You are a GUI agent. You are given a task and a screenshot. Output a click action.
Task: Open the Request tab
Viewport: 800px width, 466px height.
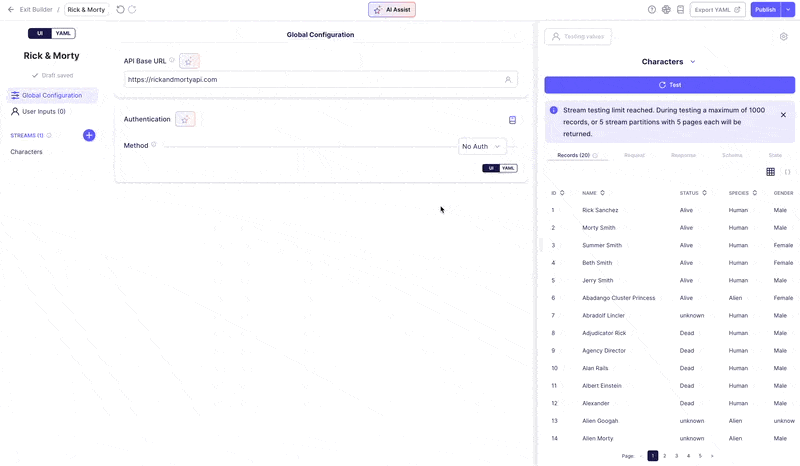(x=634, y=155)
